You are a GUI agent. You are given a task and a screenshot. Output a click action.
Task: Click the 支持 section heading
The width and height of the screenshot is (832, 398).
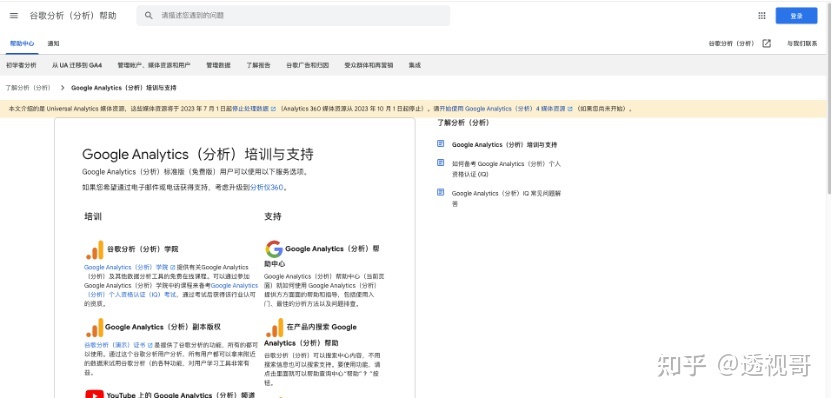tap(273, 217)
